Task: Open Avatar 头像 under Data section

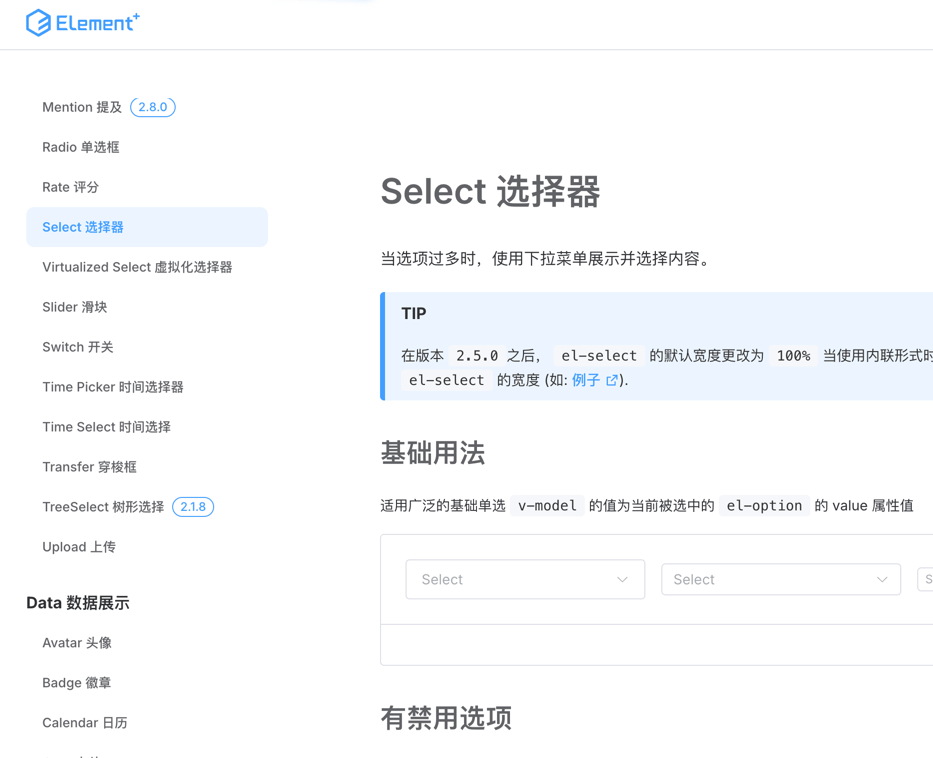Action: point(76,643)
